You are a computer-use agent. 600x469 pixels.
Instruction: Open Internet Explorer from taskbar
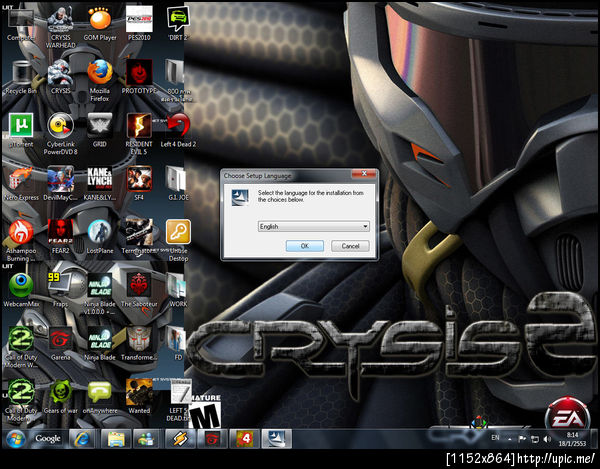click(82, 439)
